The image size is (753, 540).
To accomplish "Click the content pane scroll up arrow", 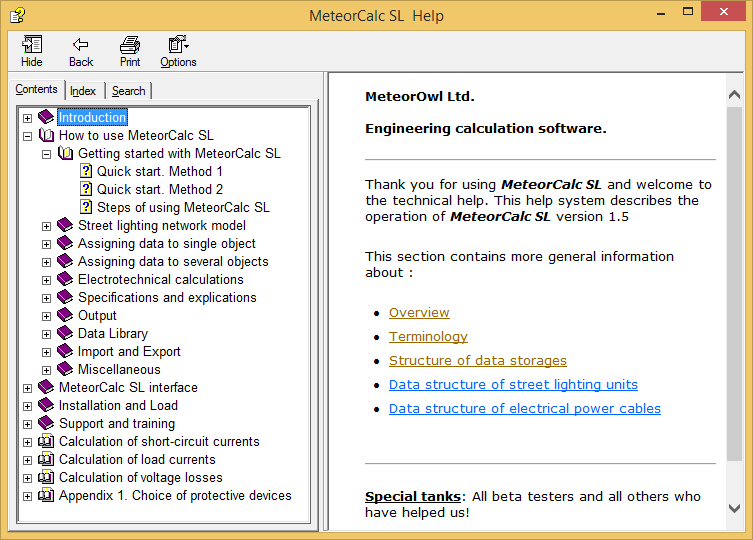I will pyautogui.click(x=734, y=95).
